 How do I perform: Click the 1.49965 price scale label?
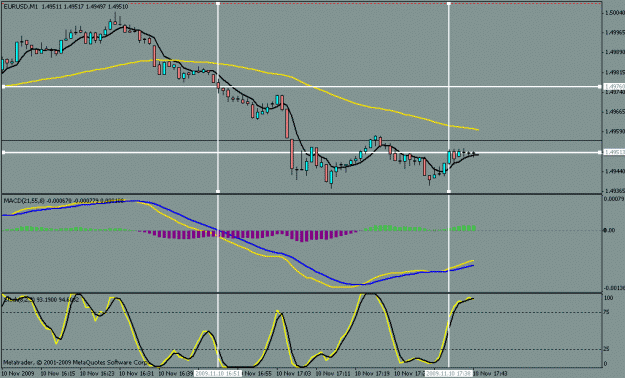[615, 32]
